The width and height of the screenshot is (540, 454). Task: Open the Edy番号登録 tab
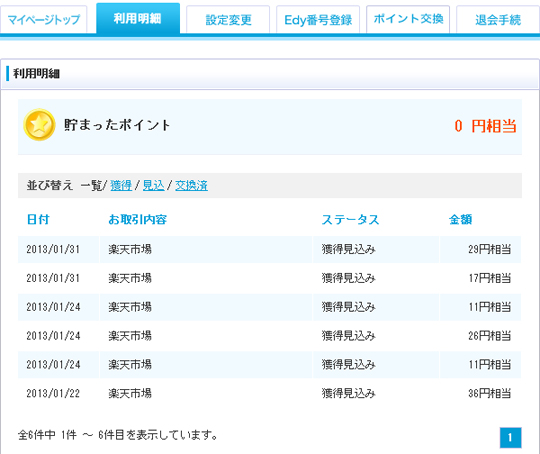click(x=318, y=19)
